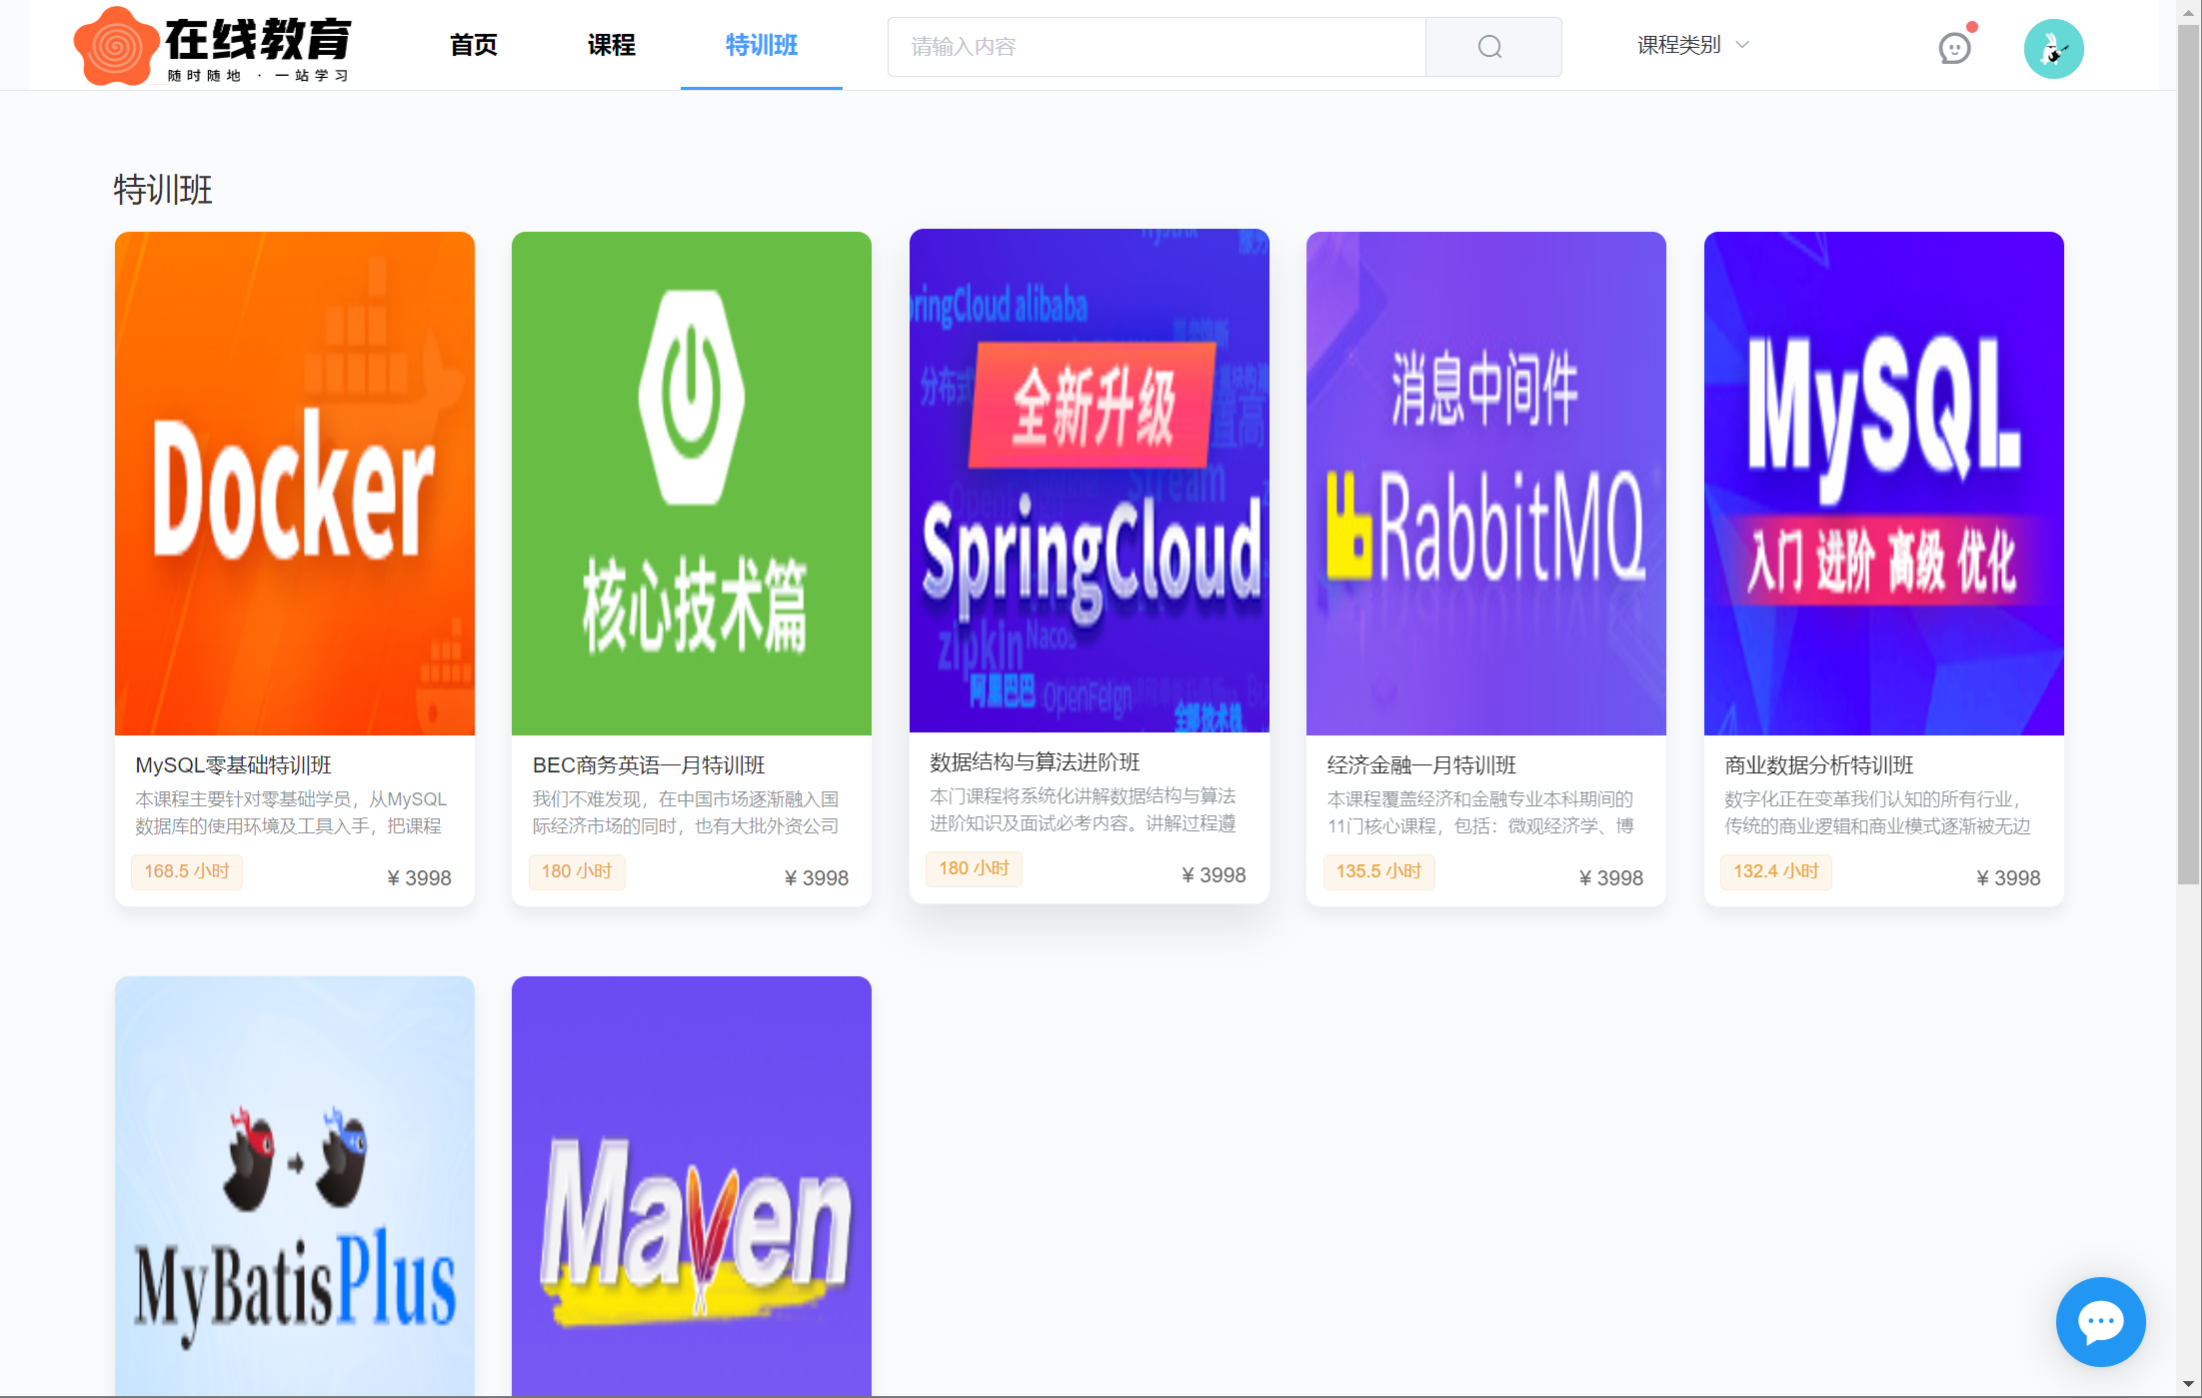Open the Maven course thumbnail
This screenshot has width=2202, height=1398.
[691, 1185]
